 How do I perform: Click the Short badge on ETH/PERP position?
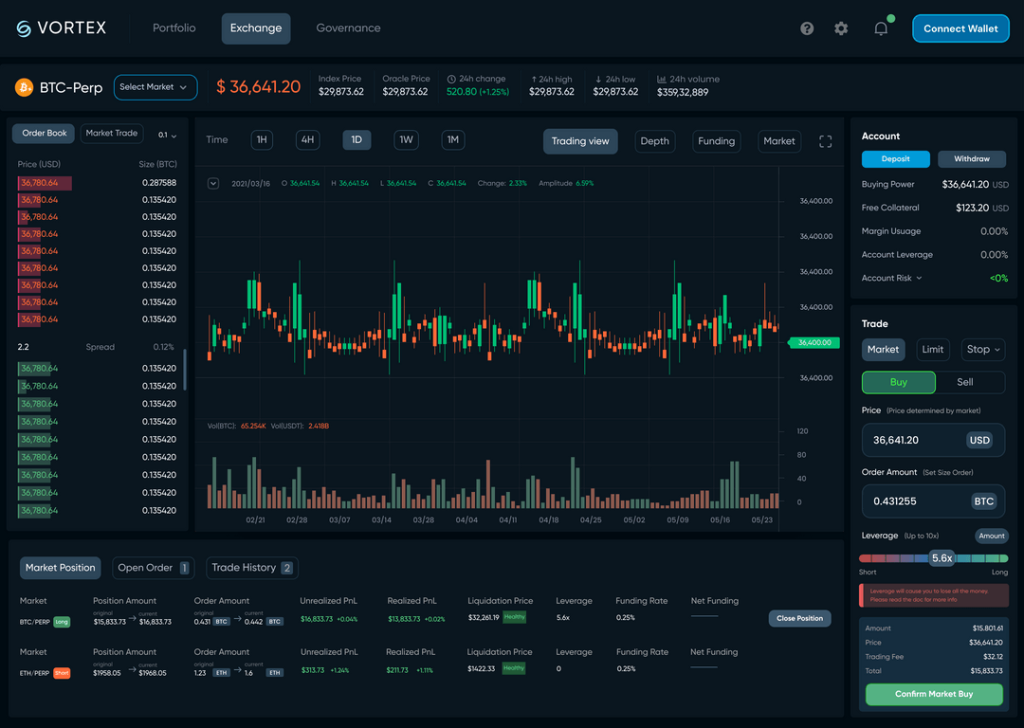(62, 673)
